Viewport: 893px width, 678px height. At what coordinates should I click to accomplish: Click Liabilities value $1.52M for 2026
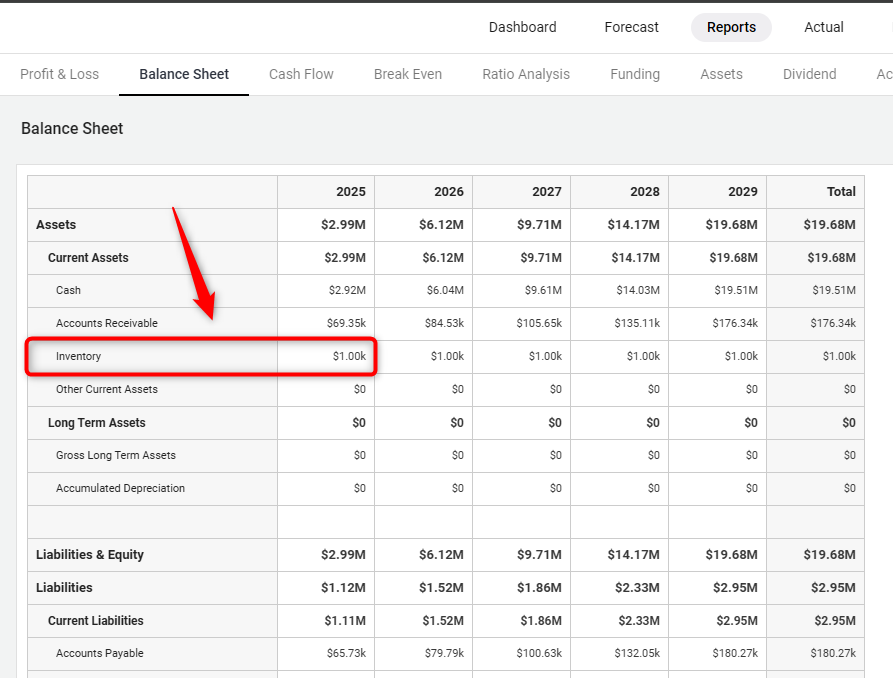(x=441, y=587)
